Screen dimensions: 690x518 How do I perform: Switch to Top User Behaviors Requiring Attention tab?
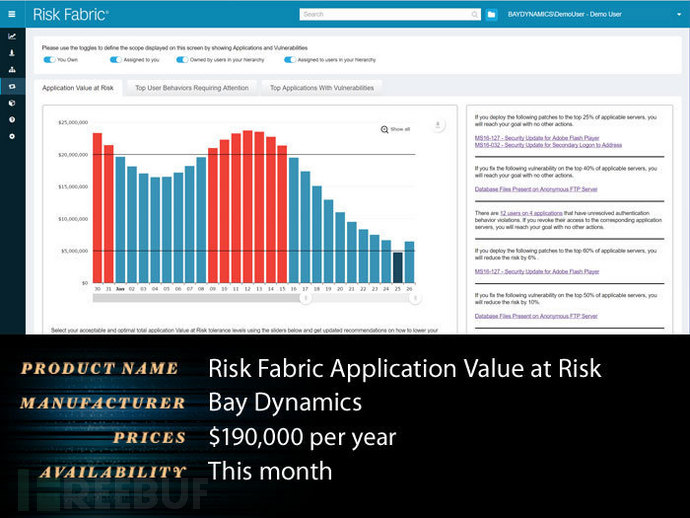tap(192, 88)
